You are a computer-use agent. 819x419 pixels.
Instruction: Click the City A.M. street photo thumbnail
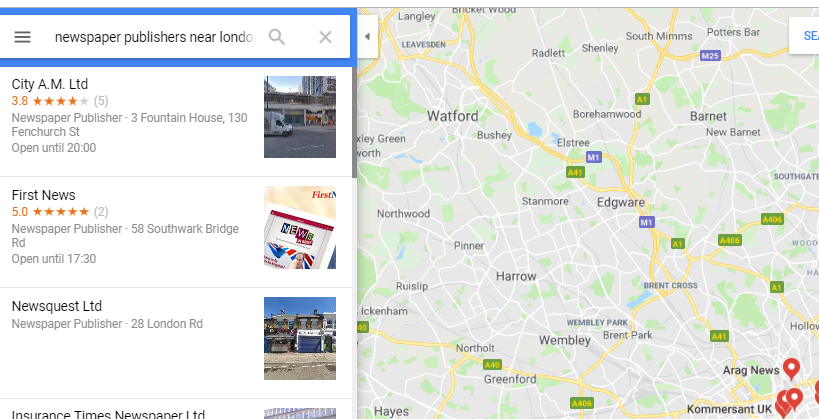click(x=300, y=117)
